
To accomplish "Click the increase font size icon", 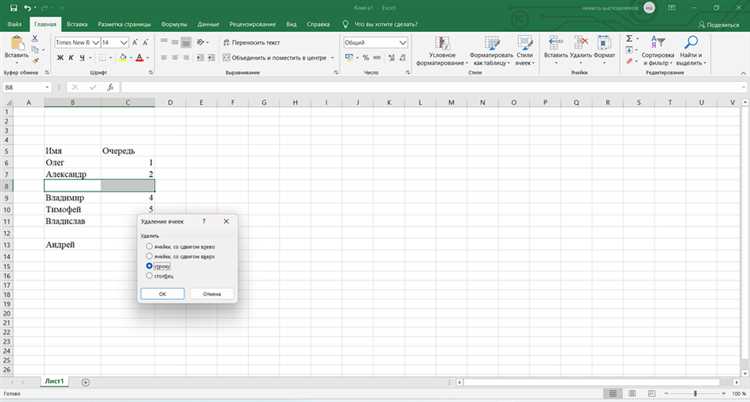I will (x=135, y=43).
